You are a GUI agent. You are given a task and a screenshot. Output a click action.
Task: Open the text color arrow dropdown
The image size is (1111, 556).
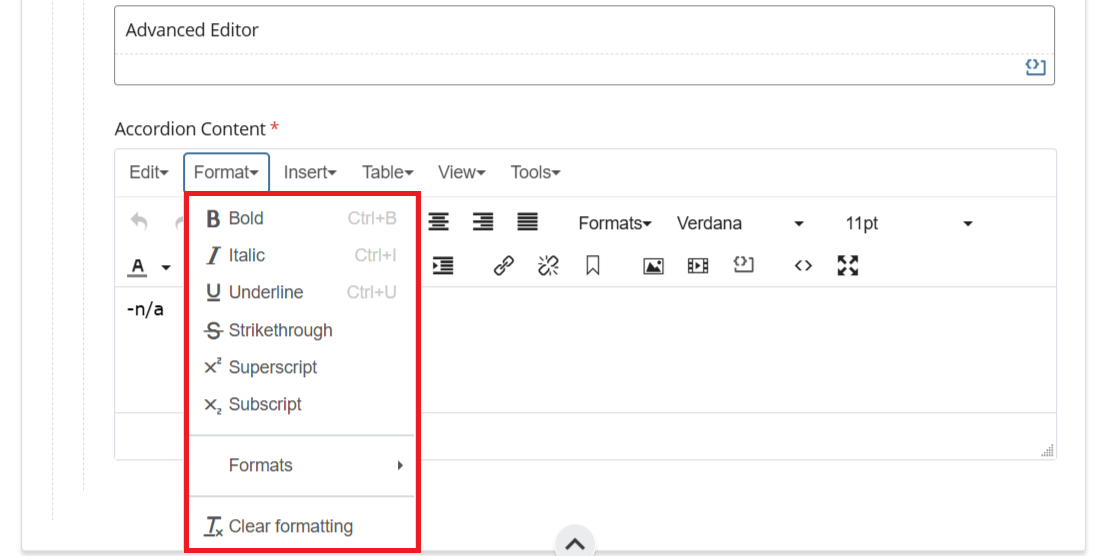166,267
